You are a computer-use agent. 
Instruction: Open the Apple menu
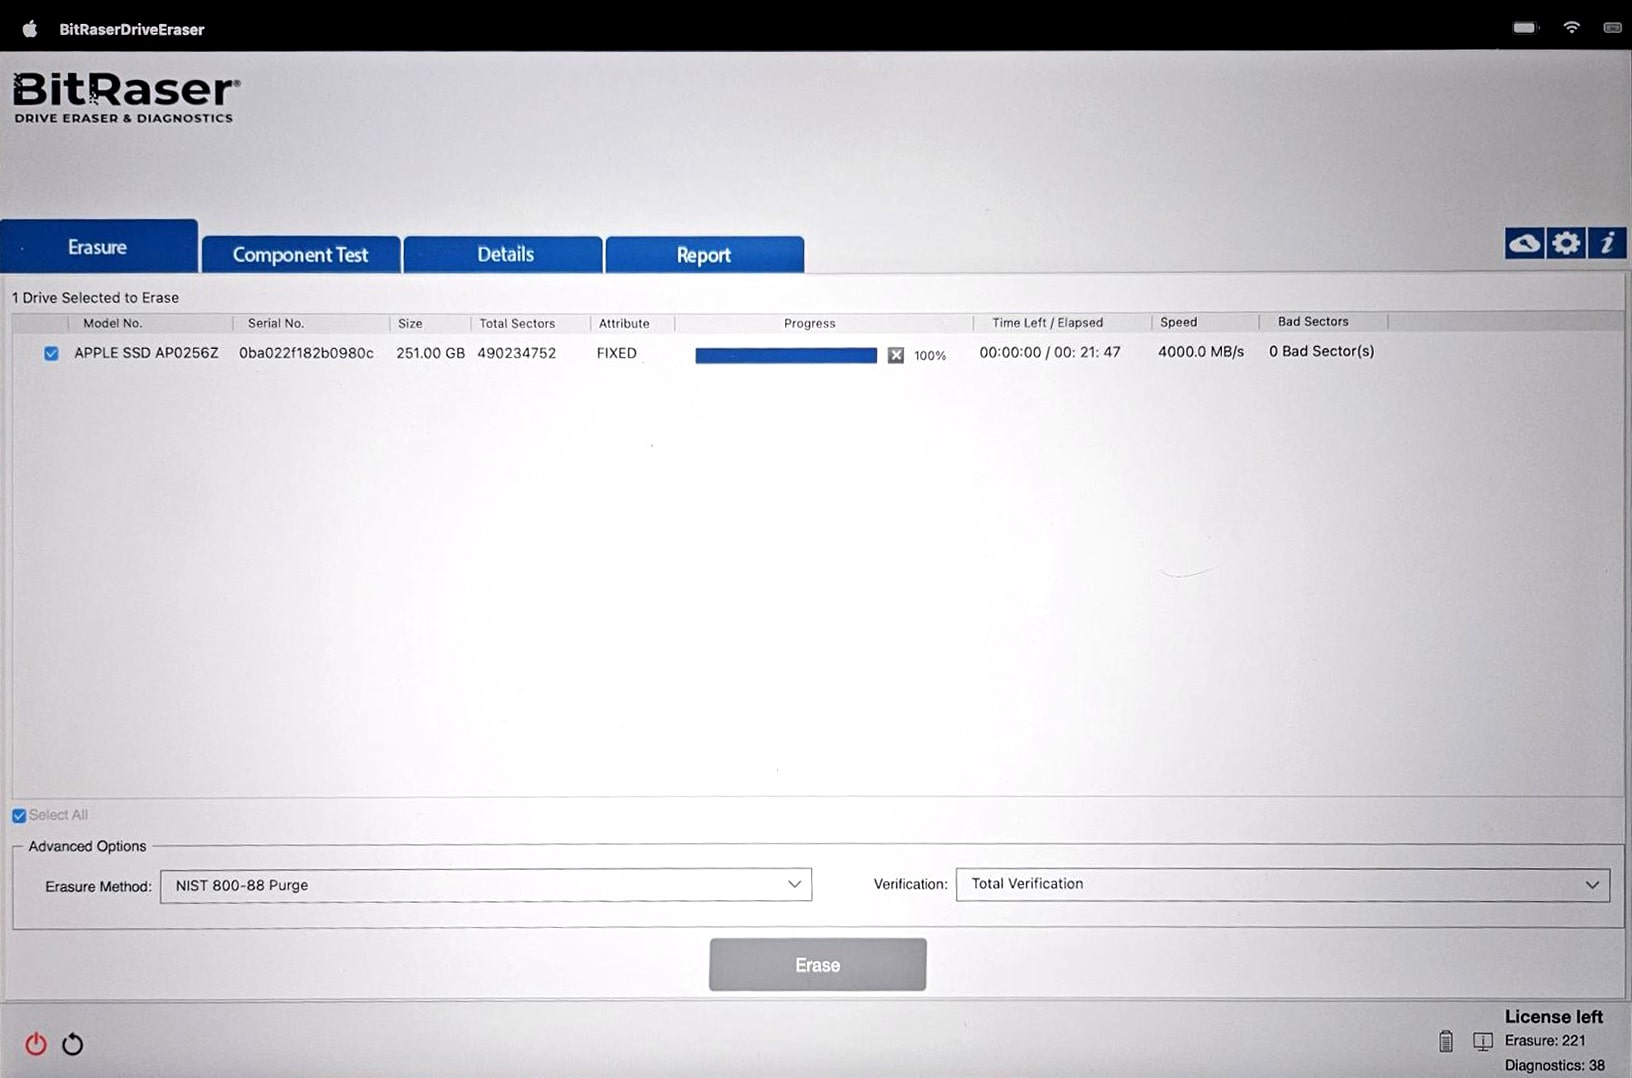coord(30,29)
